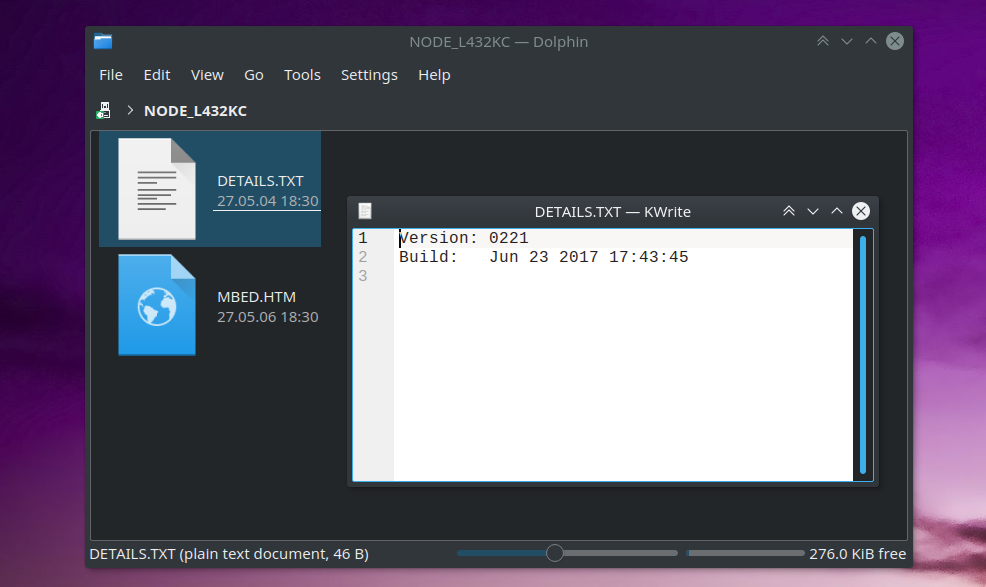This screenshot has width=986, height=587.
Task: Click line number 3 in the KWrite gutter
Action: [x=363, y=276]
